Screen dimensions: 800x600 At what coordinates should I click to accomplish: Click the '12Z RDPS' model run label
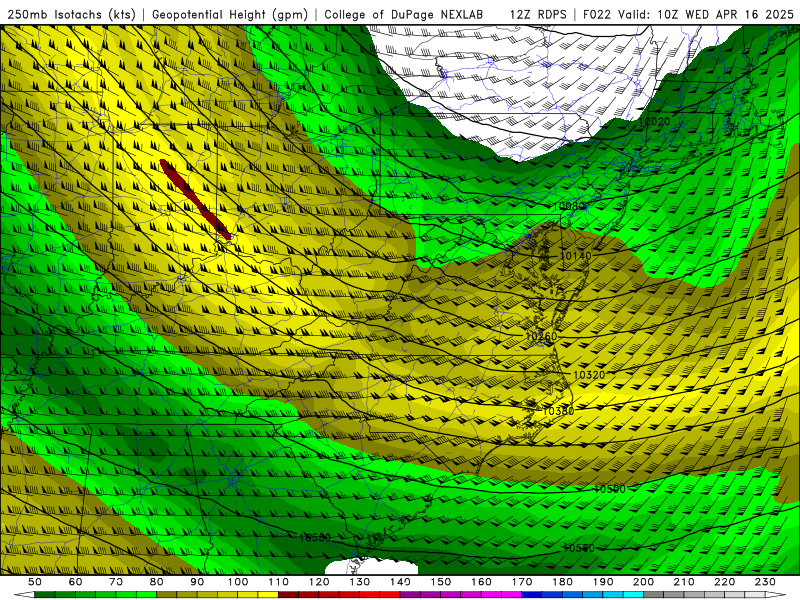(x=538, y=14)
